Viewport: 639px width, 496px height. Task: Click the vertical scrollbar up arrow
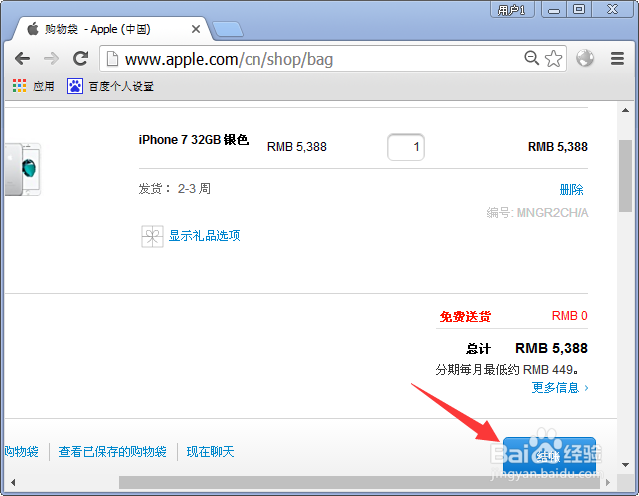[x=626, y=110]
